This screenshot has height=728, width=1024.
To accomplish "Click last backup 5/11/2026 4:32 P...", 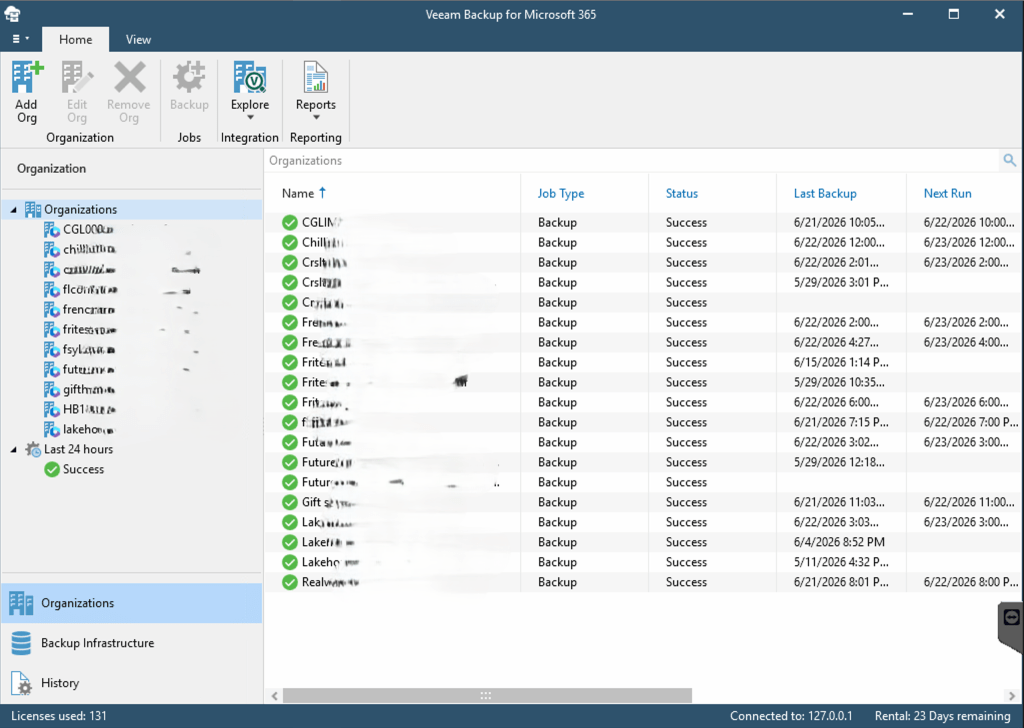I will (x=841, y=562).
